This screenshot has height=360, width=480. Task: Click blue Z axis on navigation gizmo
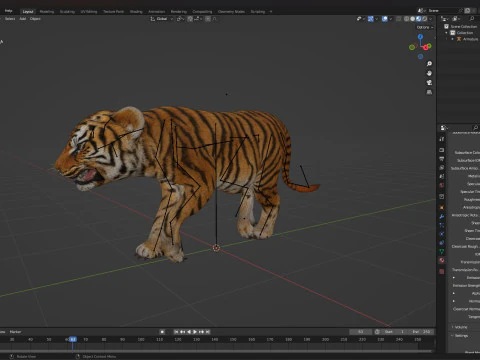pyautogui.click(x=420, y=37)
